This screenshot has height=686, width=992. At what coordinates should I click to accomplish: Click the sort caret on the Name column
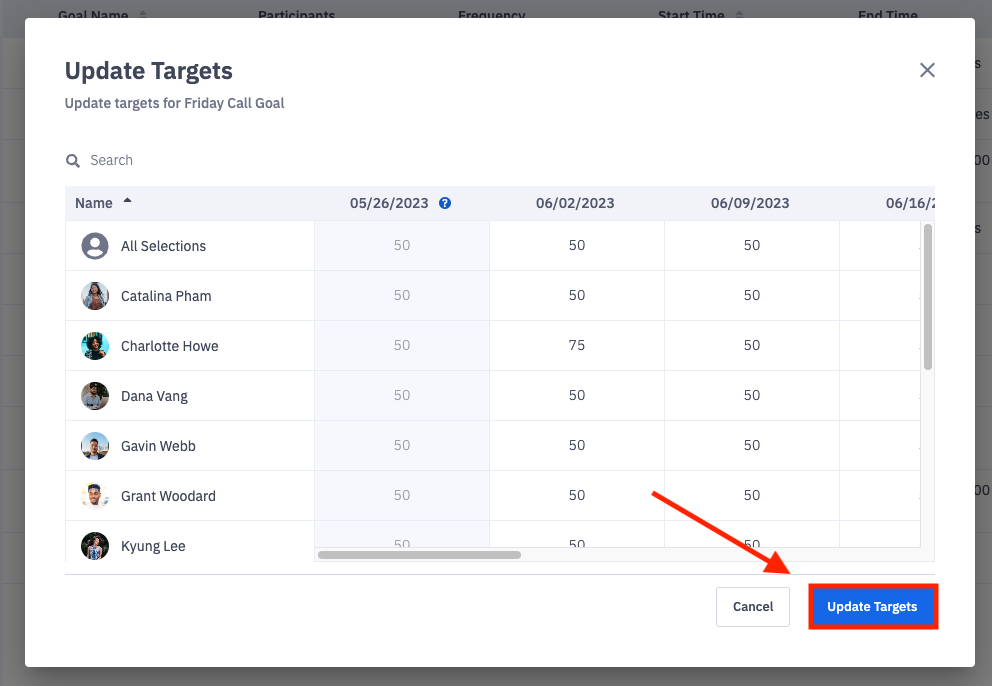[x=128, y=199]
